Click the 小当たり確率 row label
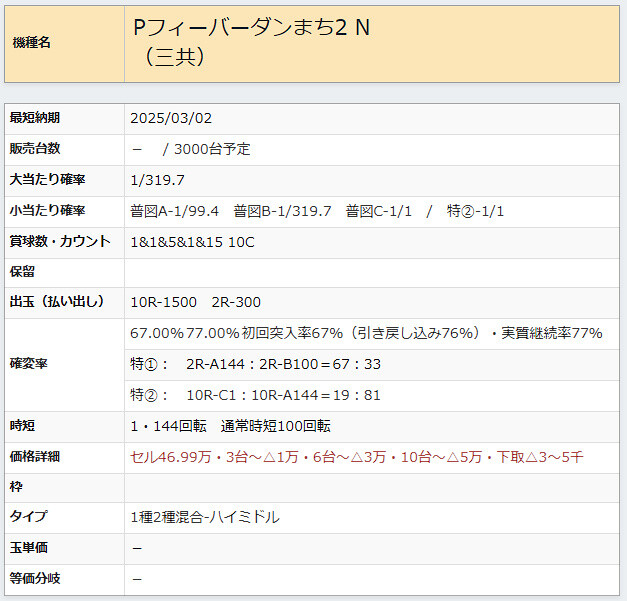The image size is (627, 601). (47, 211)
